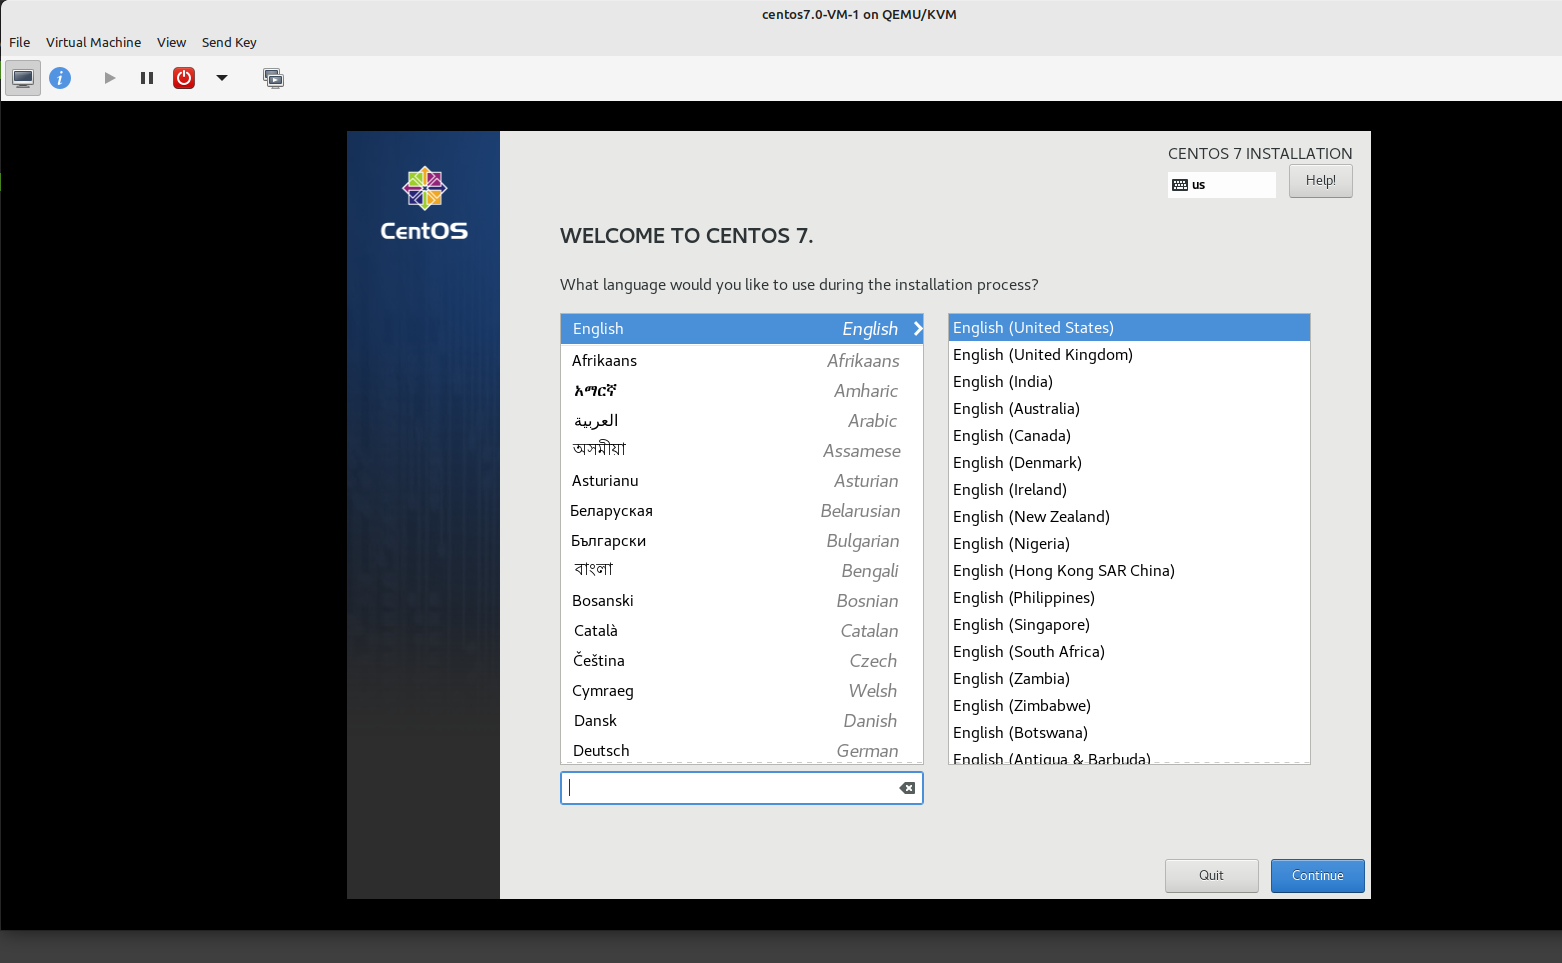Image resolution: width=1562 pixels, height=963 pixels.
Task: Select Català language row
Action: tap(742, 630)
